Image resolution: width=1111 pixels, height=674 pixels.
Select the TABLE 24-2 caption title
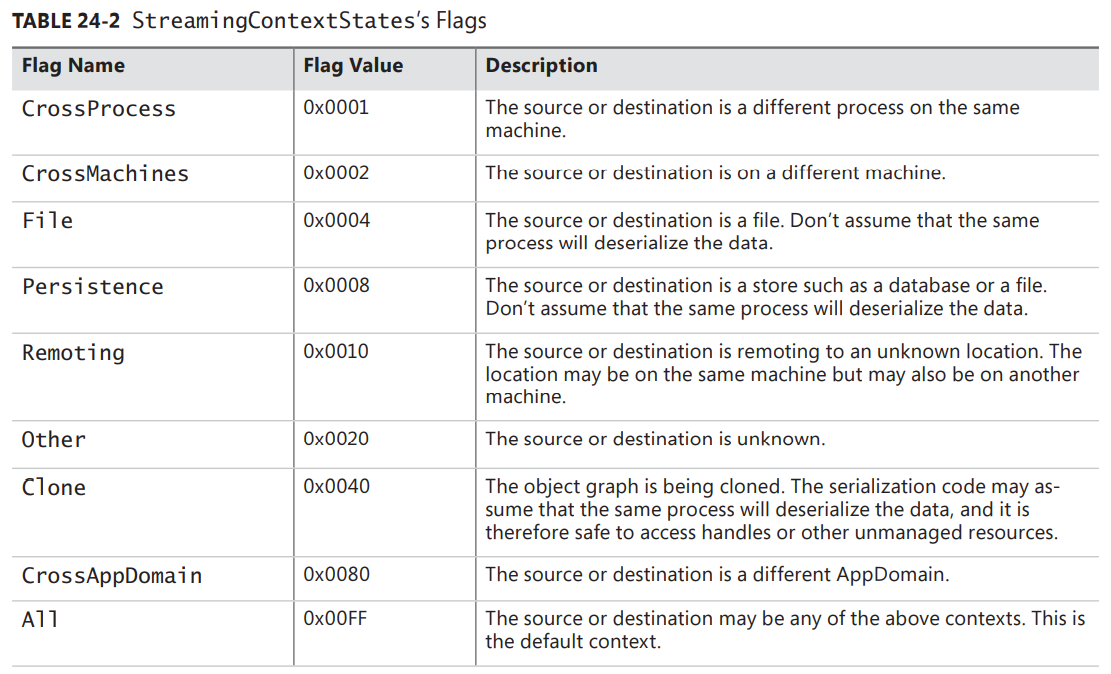(x=249, y=20)
